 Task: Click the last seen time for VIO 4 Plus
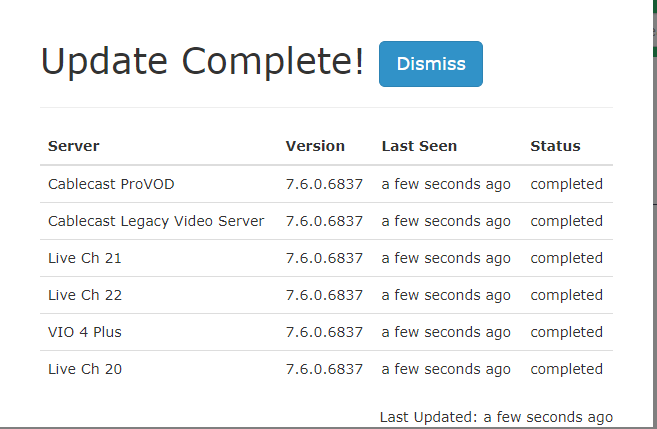(446, 332)
